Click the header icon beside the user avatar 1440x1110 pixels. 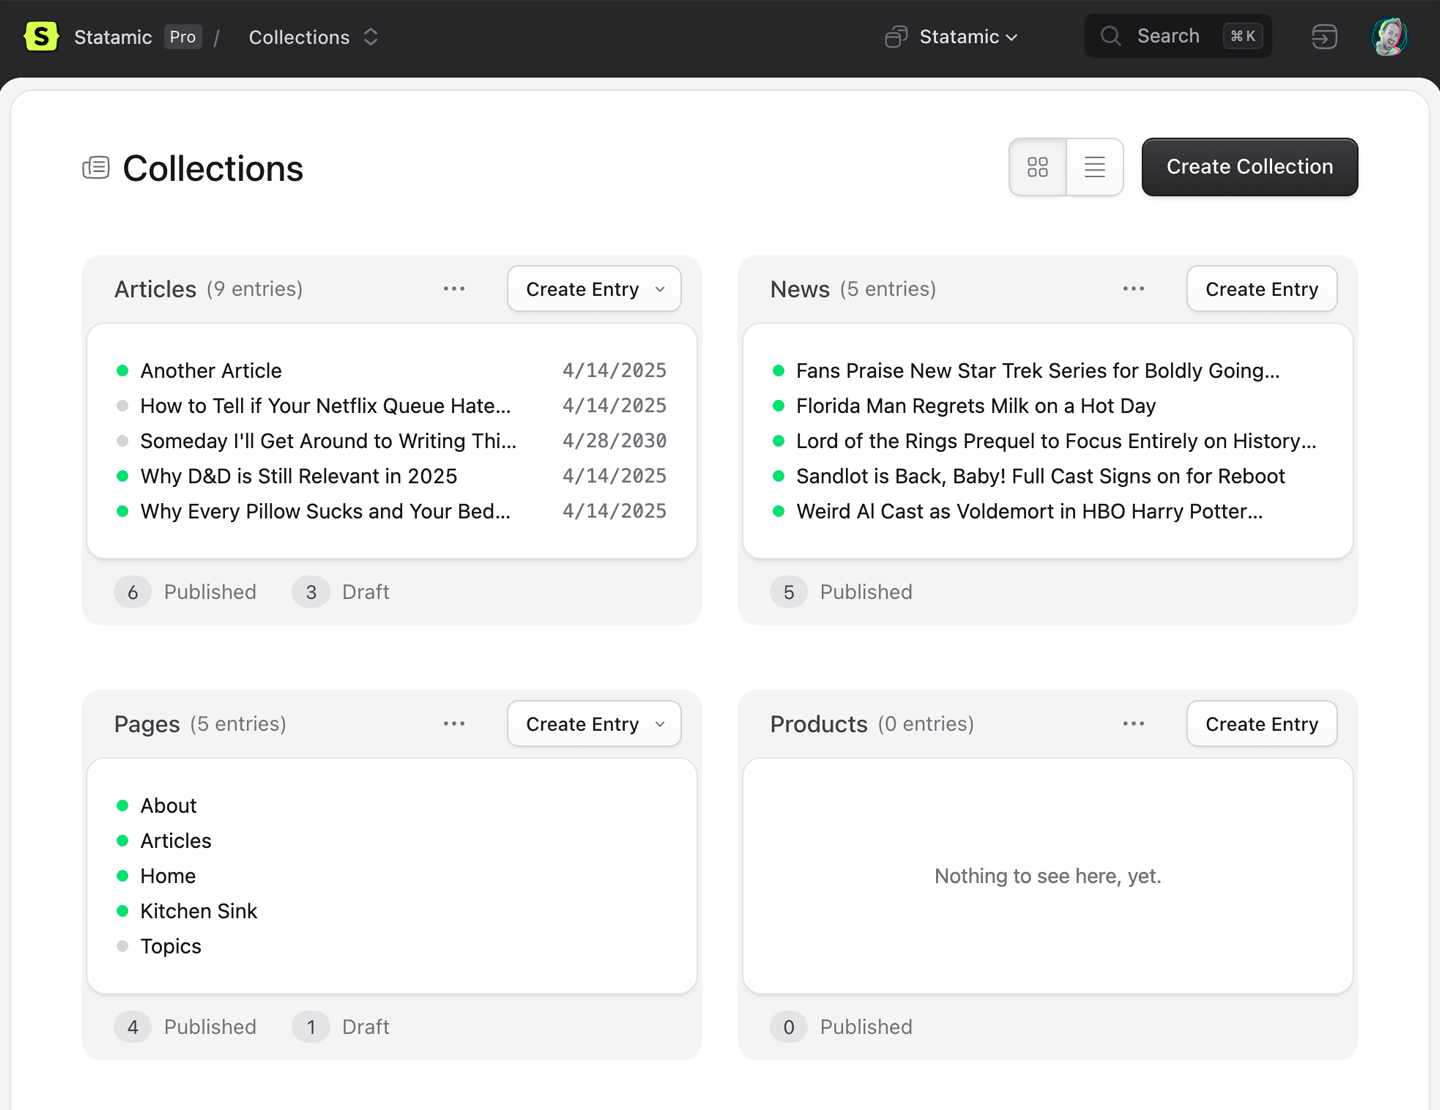1324,37
